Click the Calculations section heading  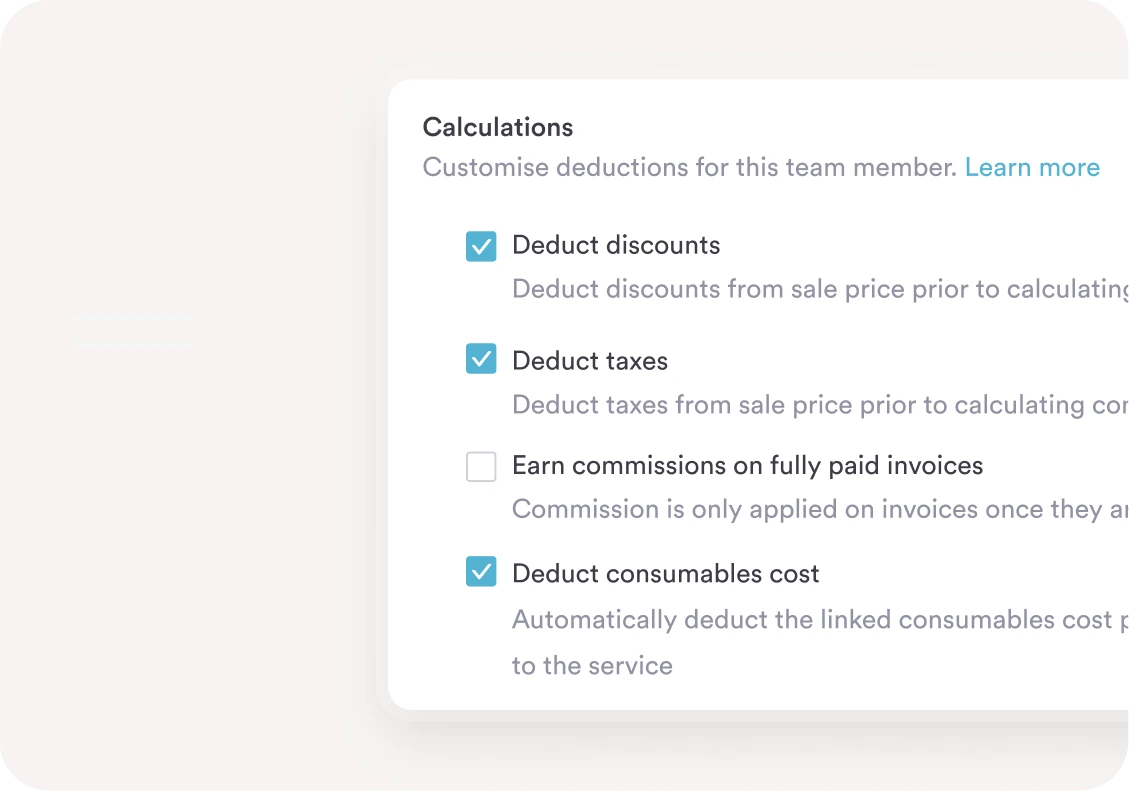[498, 127]
